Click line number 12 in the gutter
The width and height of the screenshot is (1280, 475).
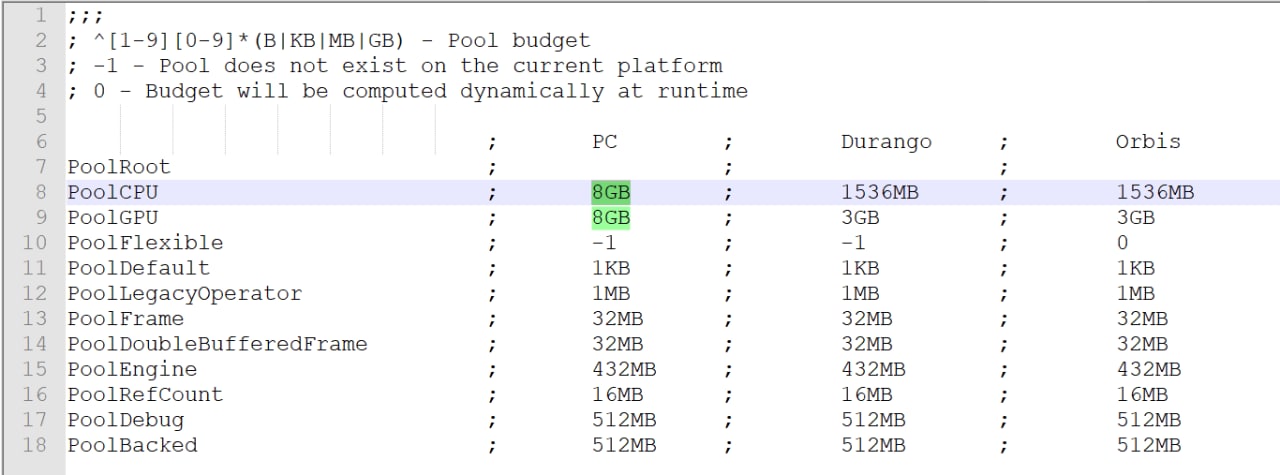(35, 293)
